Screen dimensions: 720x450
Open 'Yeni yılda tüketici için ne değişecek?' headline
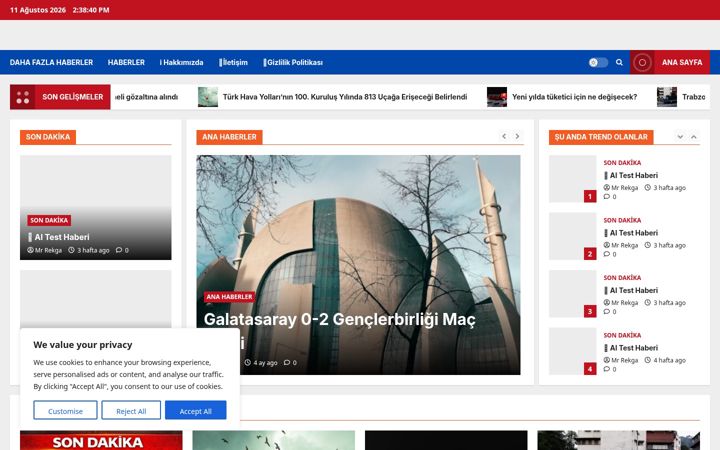(574, 97)
